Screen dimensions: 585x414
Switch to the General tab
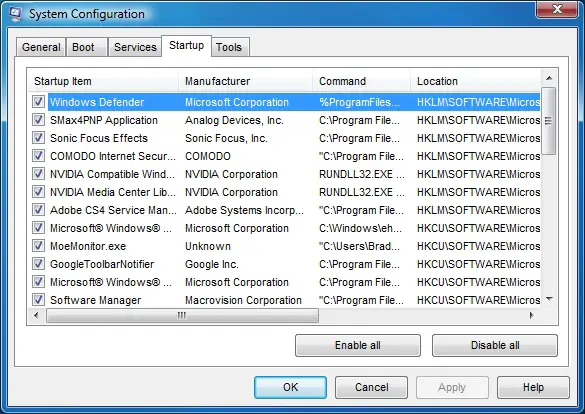(x=41, y=47)
